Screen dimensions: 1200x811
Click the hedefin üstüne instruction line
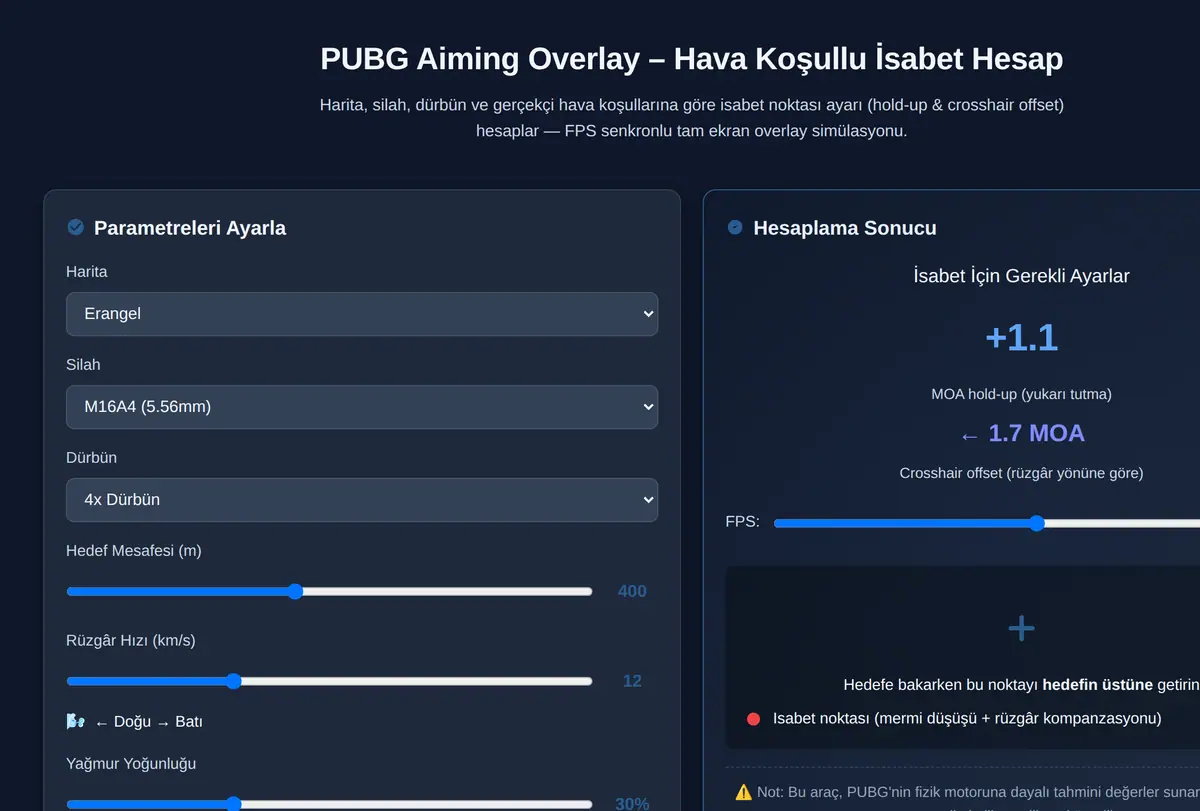[1021, 685]
